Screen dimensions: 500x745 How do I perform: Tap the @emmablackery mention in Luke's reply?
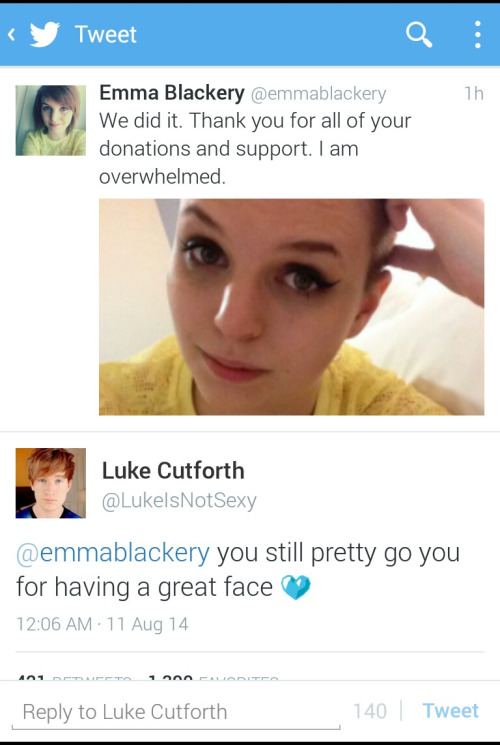(113, 552)
